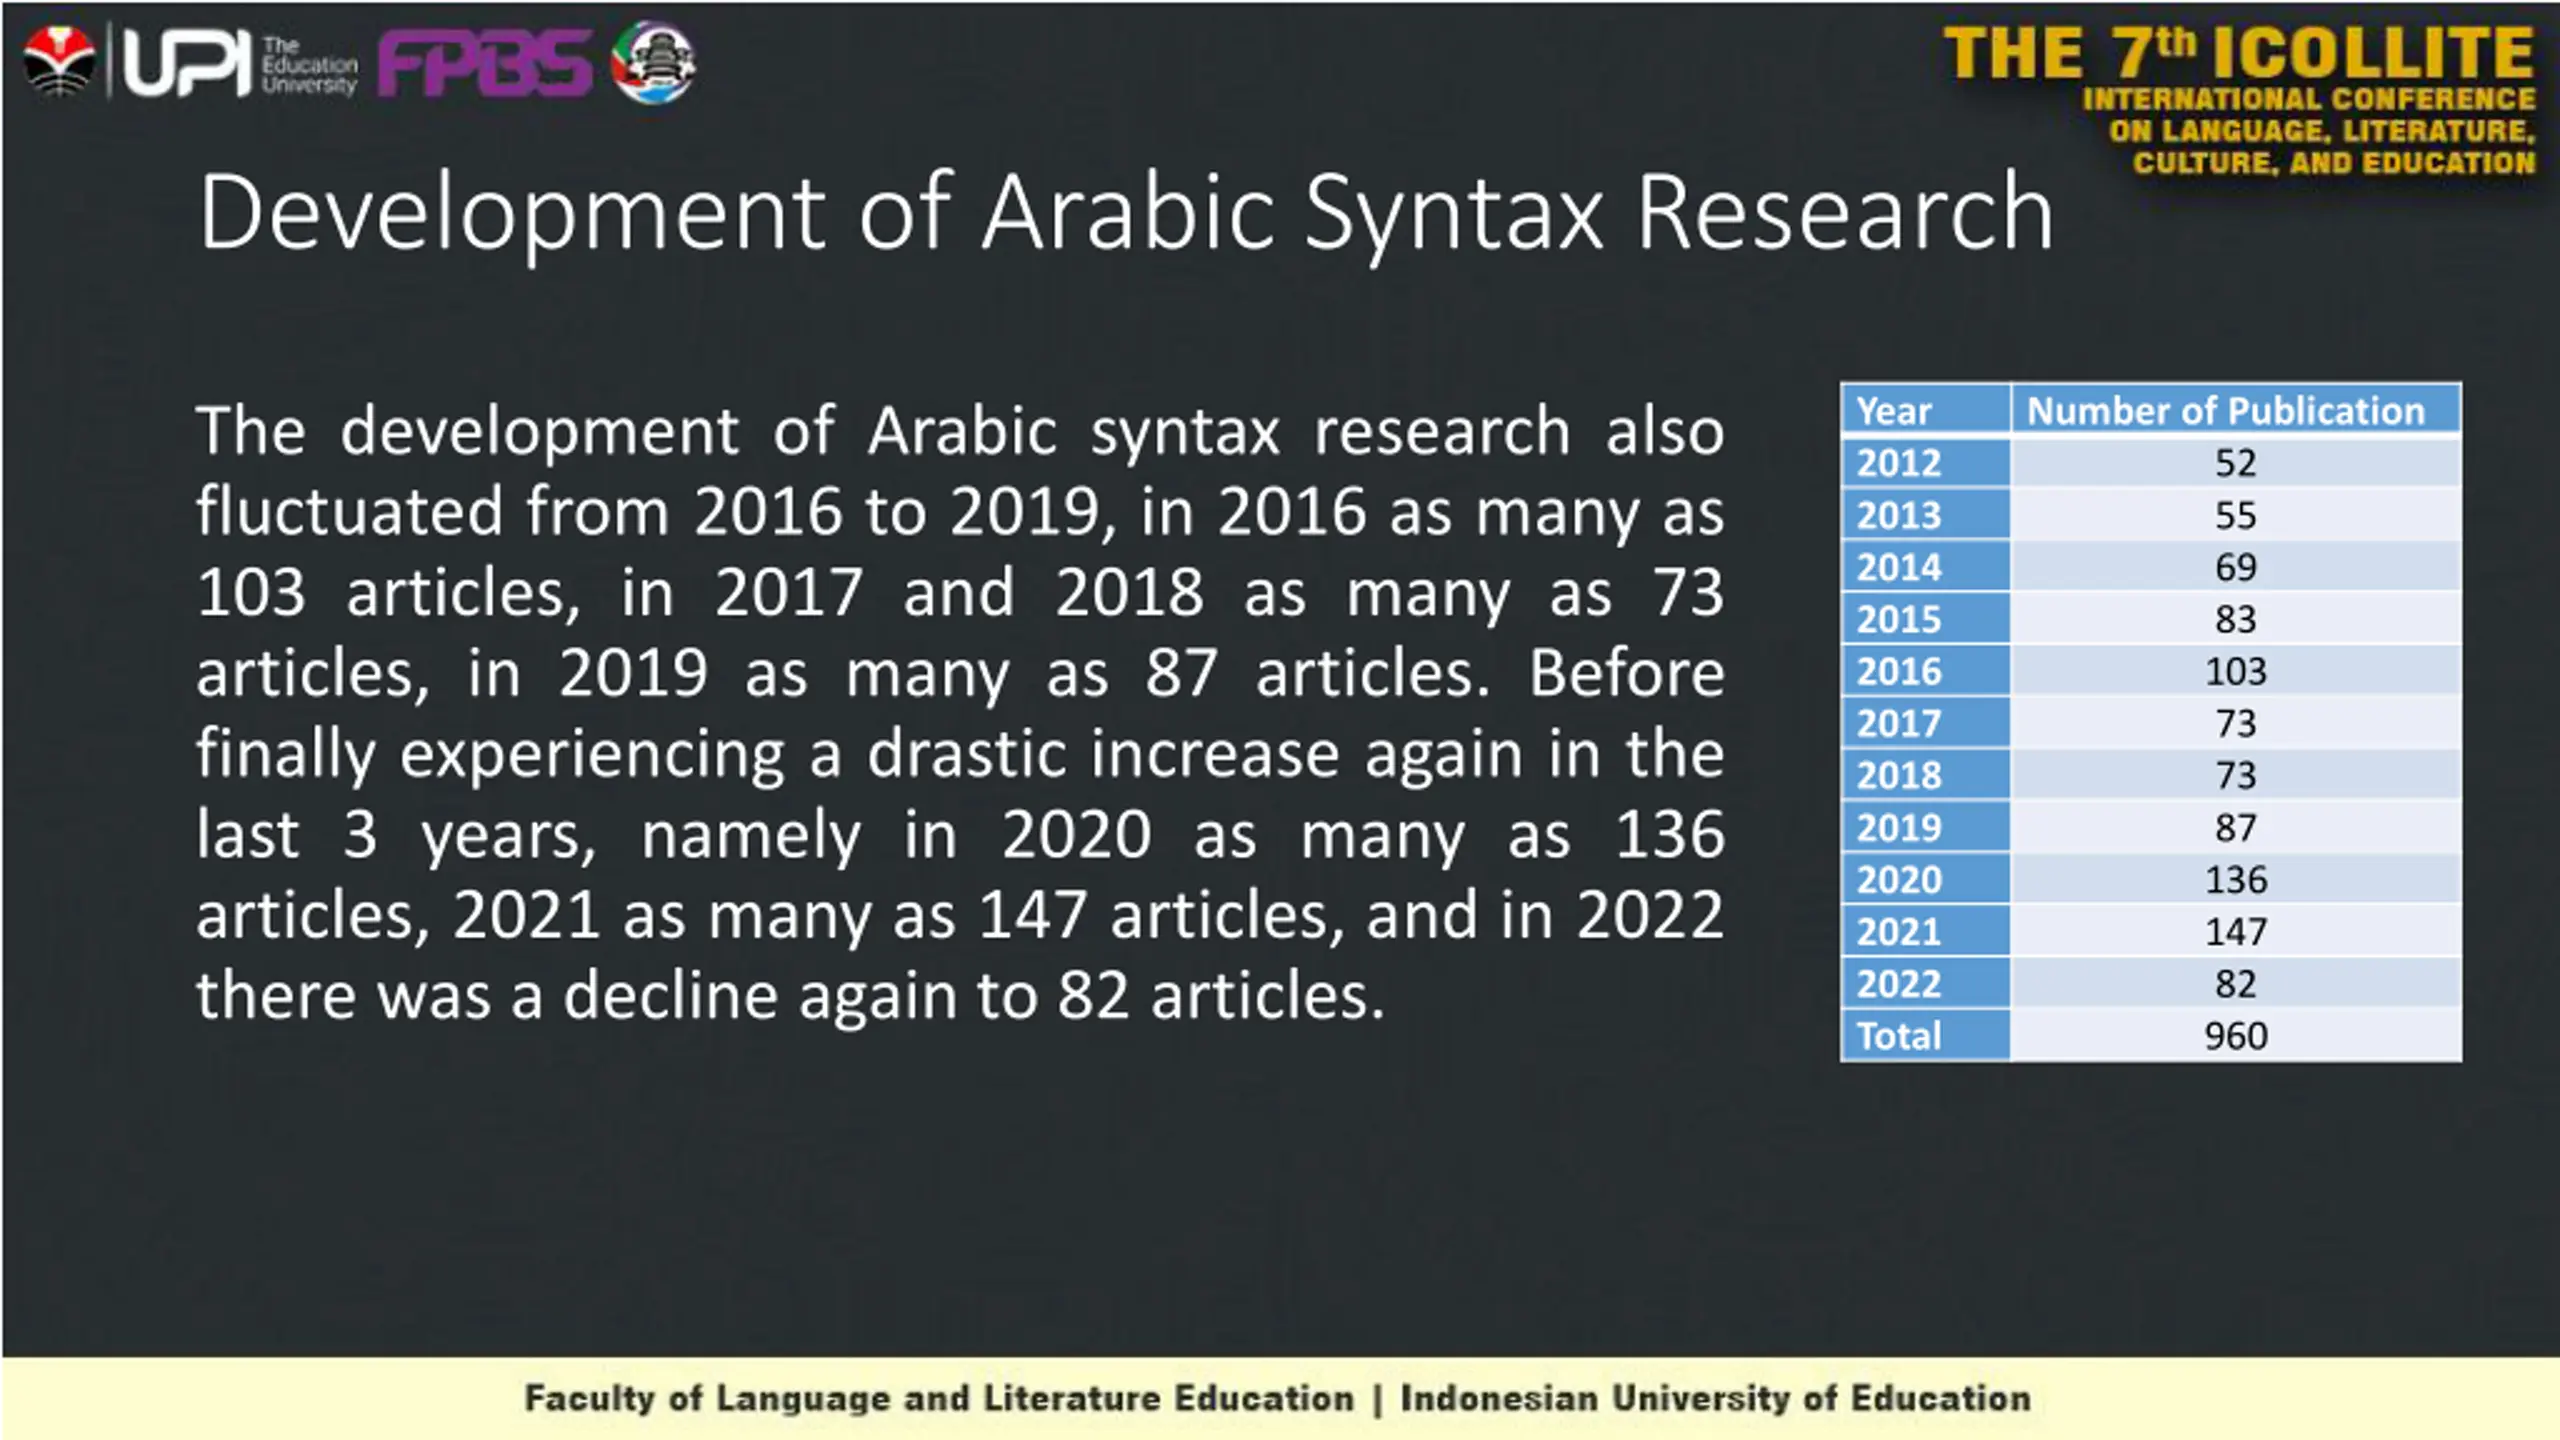
Task: Click Indonesian University of Education footer text
Action: pyautogui.click(x=1715, y=1398)
